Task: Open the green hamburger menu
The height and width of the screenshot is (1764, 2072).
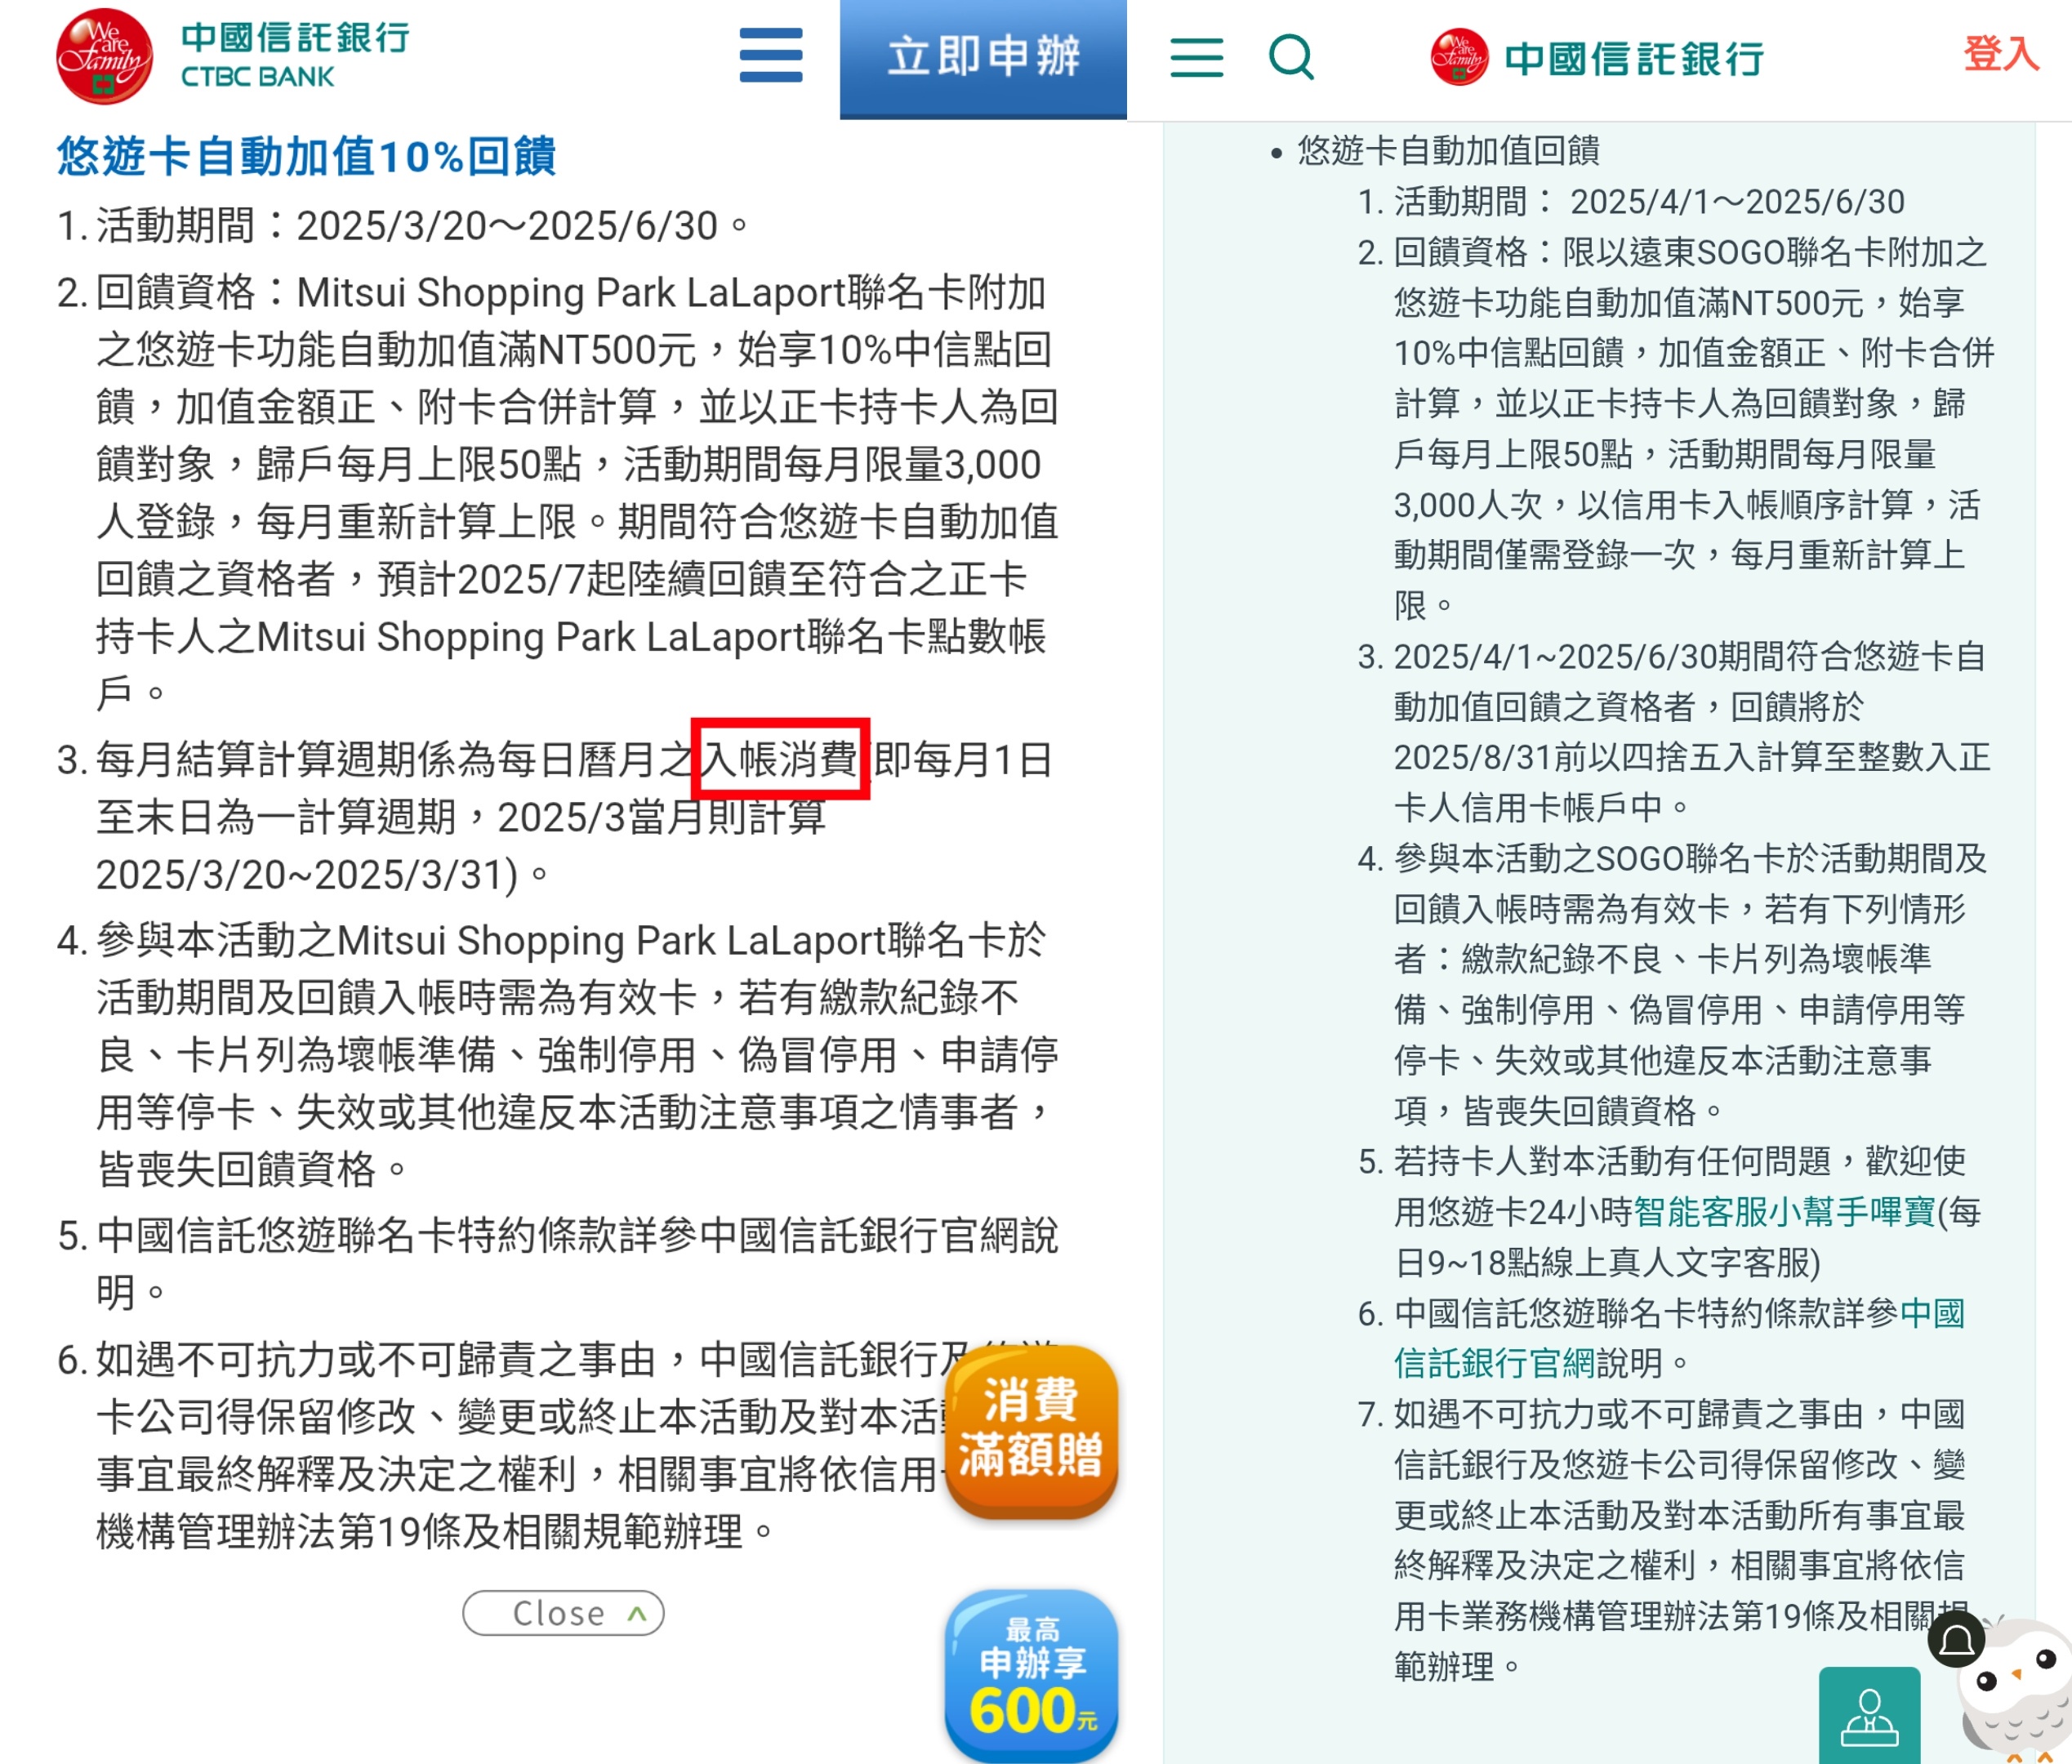Action: pos(1197,57)
